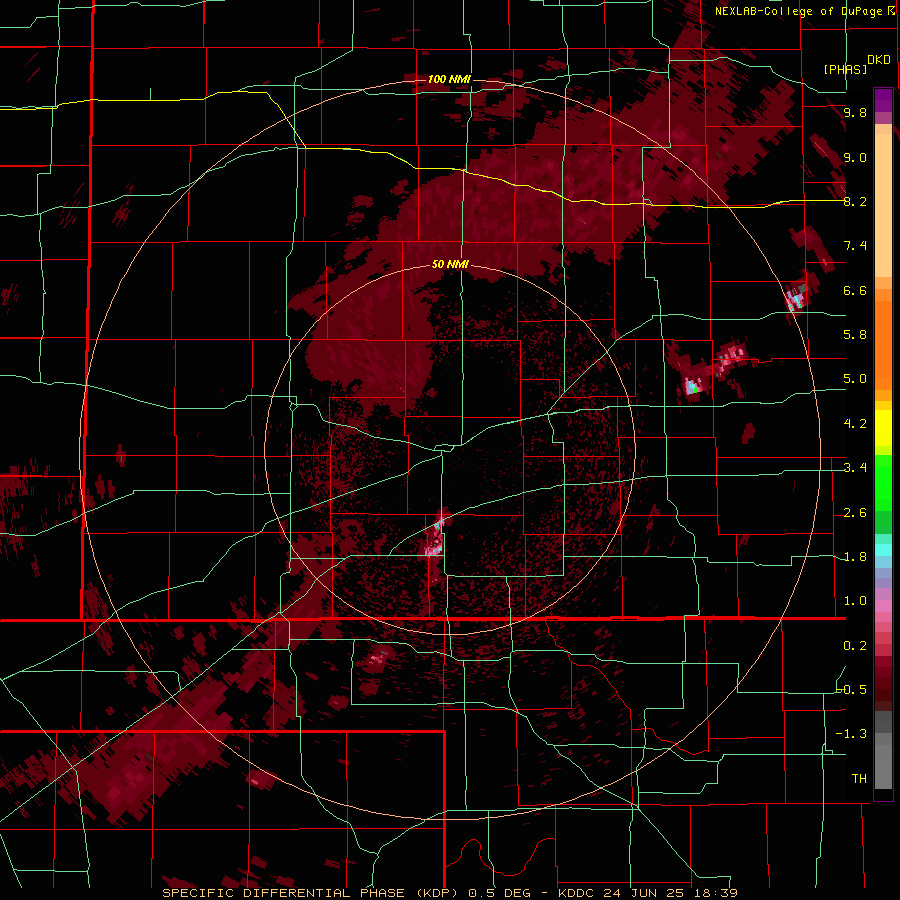Click the DKD label above the color scale
Viewport: 900px width, 900px height.
879,60
